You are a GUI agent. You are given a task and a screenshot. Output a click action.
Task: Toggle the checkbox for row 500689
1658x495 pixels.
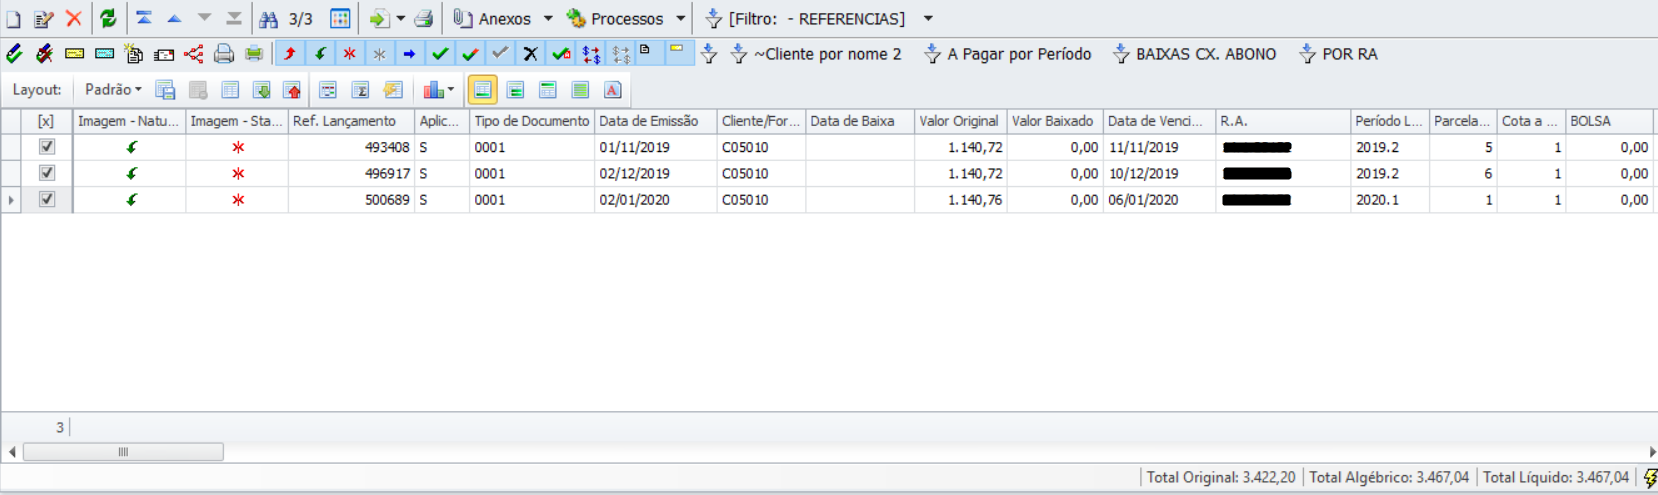(x=46, y=199)
